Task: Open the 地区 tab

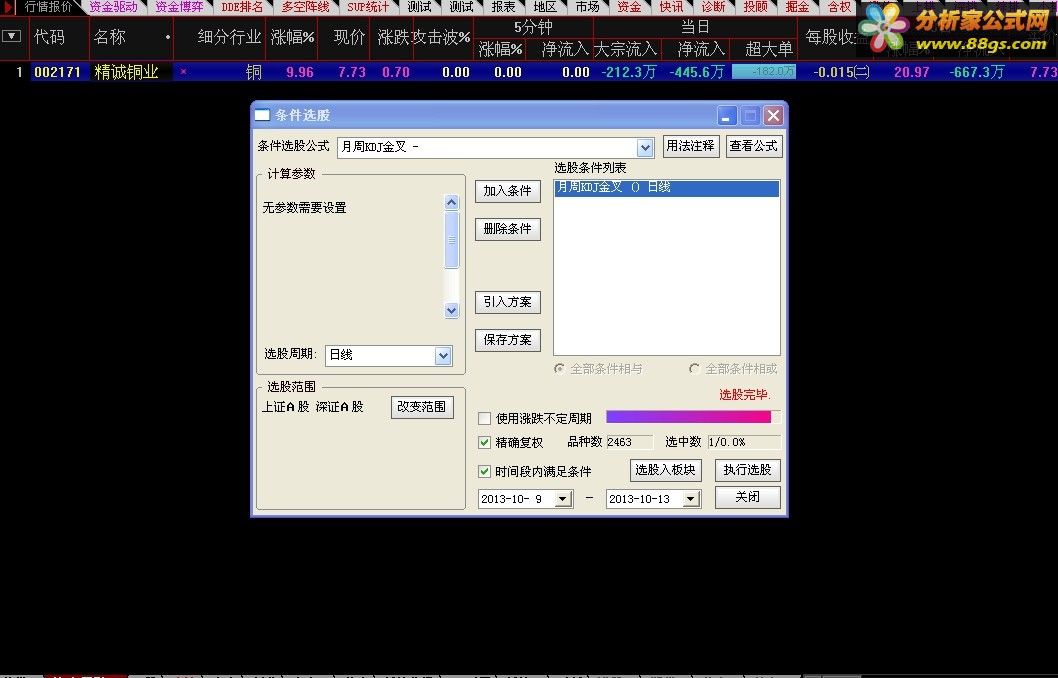Action: tap(545, 7)
